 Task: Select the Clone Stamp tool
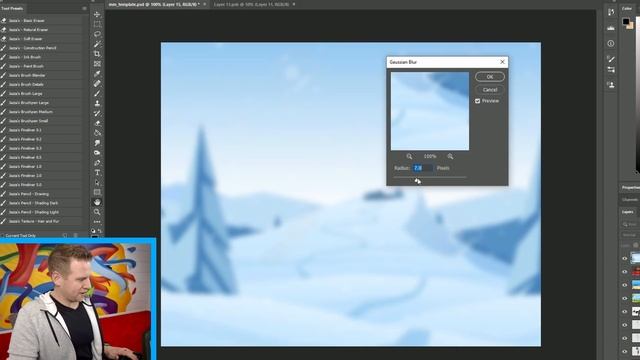pos(97,103)
